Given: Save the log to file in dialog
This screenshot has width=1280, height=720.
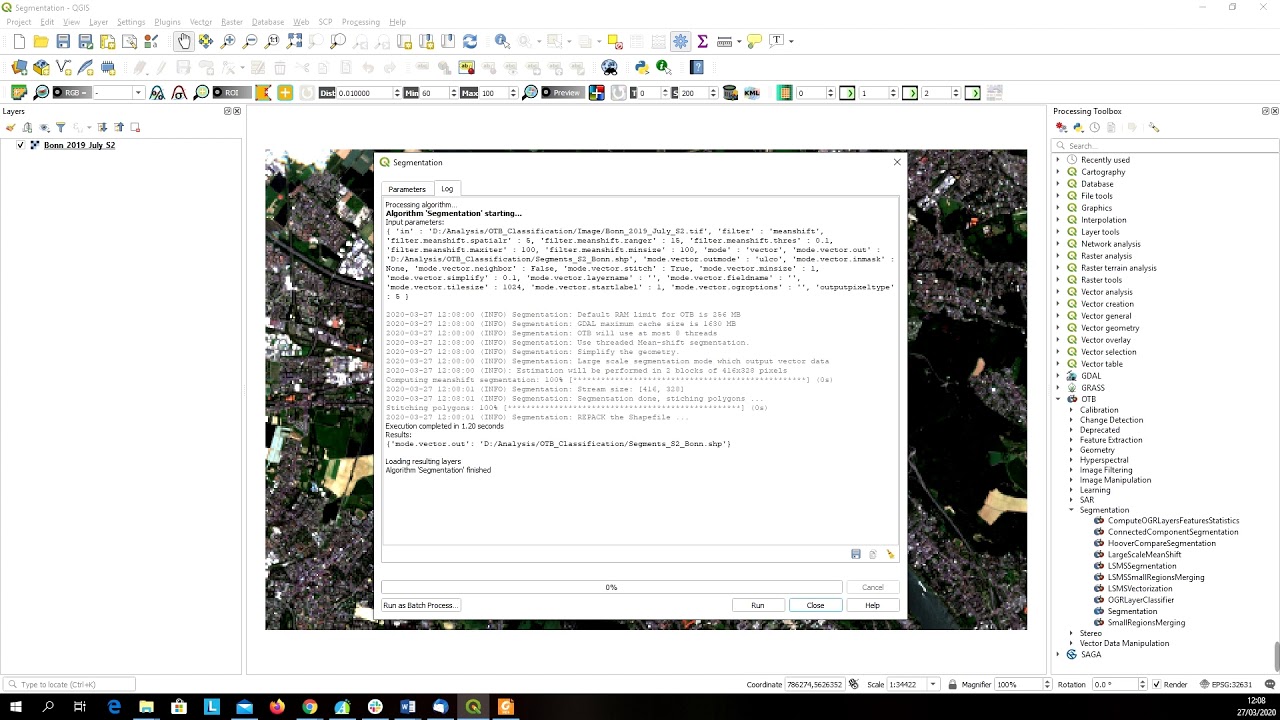Looking at the screenshot, I should pyautogui.click(x=856, y=554).
